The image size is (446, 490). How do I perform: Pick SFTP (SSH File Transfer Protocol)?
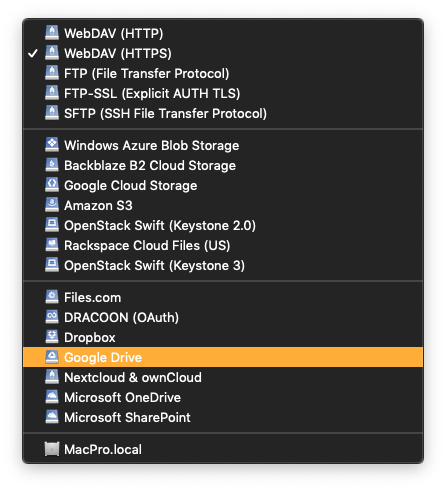(223, 113)
